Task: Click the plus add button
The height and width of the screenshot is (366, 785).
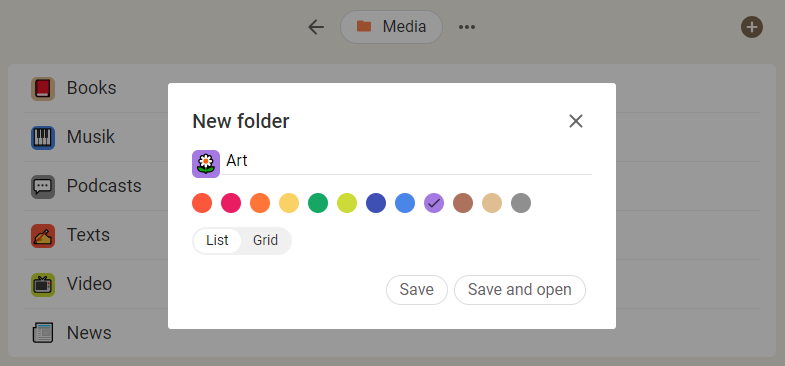Action: point(751,27)
